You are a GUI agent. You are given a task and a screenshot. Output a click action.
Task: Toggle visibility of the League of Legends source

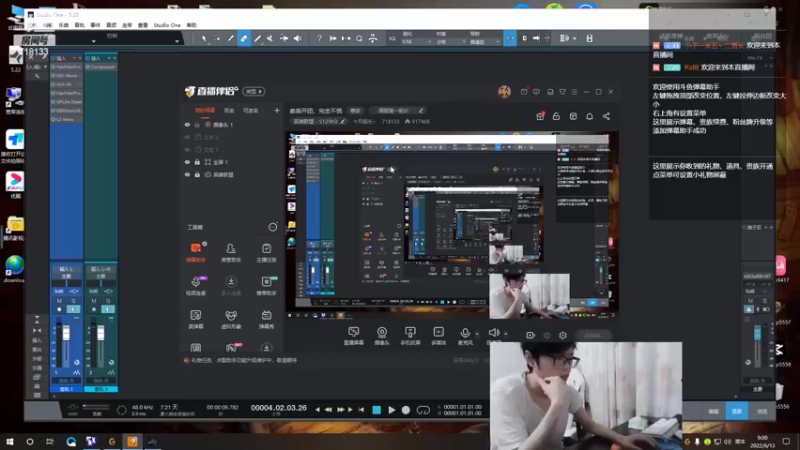click(187, 174)
